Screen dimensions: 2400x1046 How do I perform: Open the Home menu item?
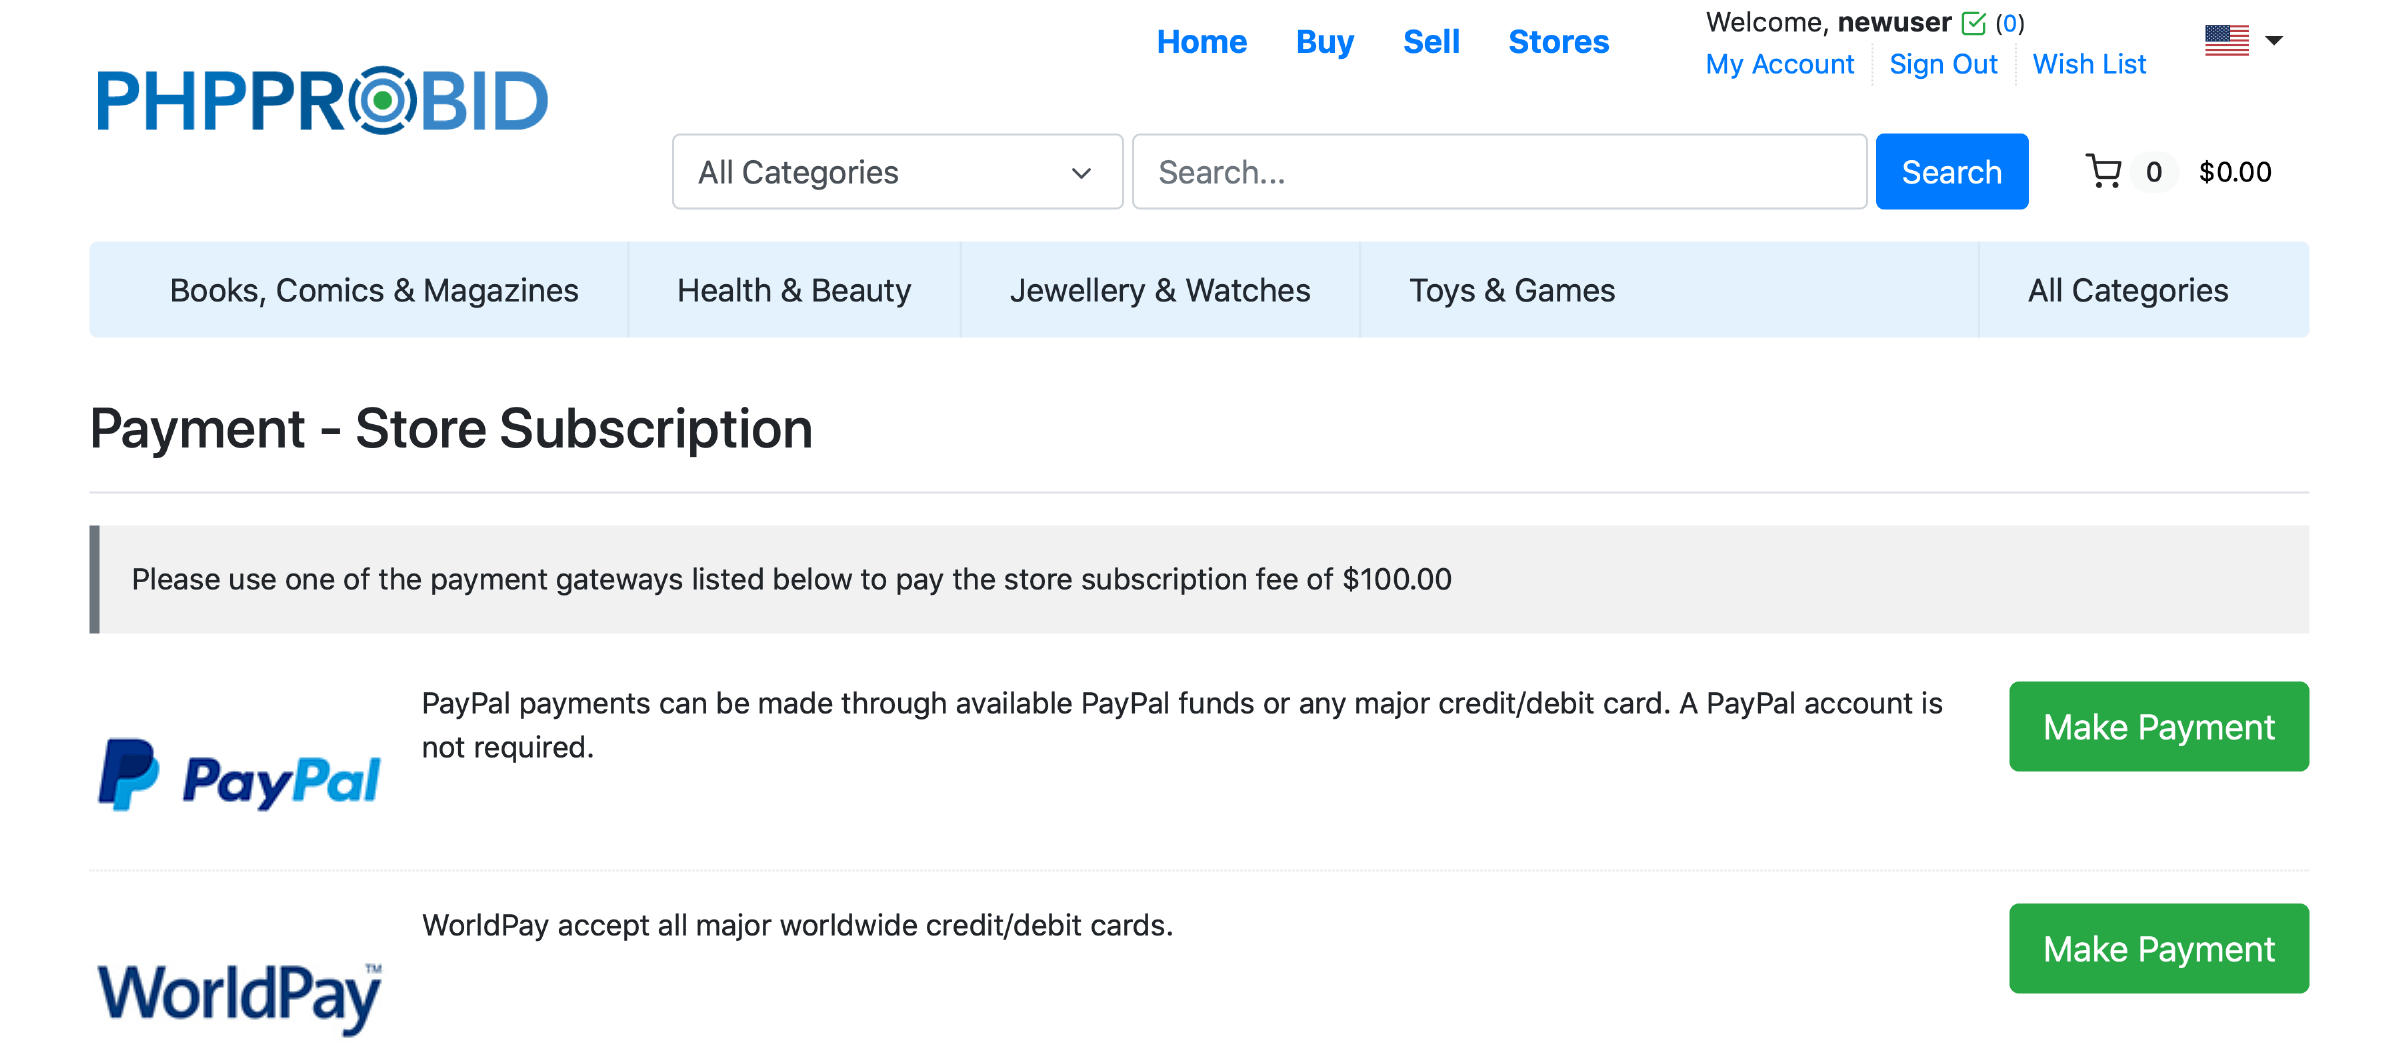1201,42
